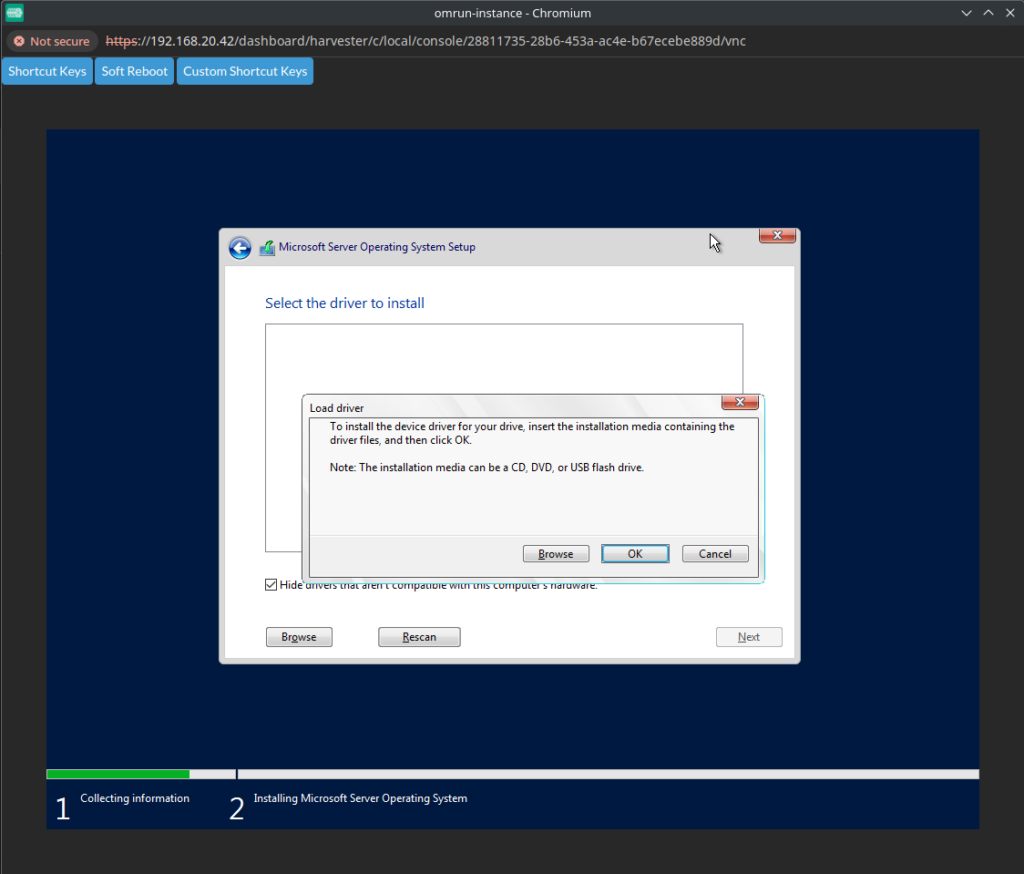The width and height of the screenshot is (1024, 874).
Task: Click the 'Load driver' dialog title
Action: point(336,408)
